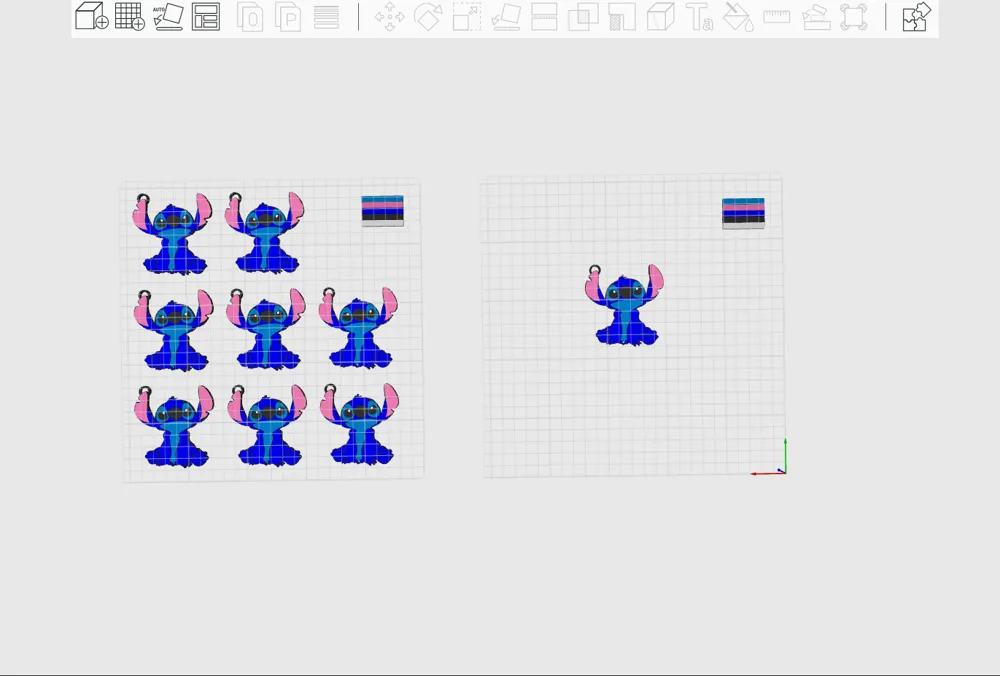This screenshot has height=676, width=1000.
Task: Click the Auto orient icon
Action: (x=168, y=17)
